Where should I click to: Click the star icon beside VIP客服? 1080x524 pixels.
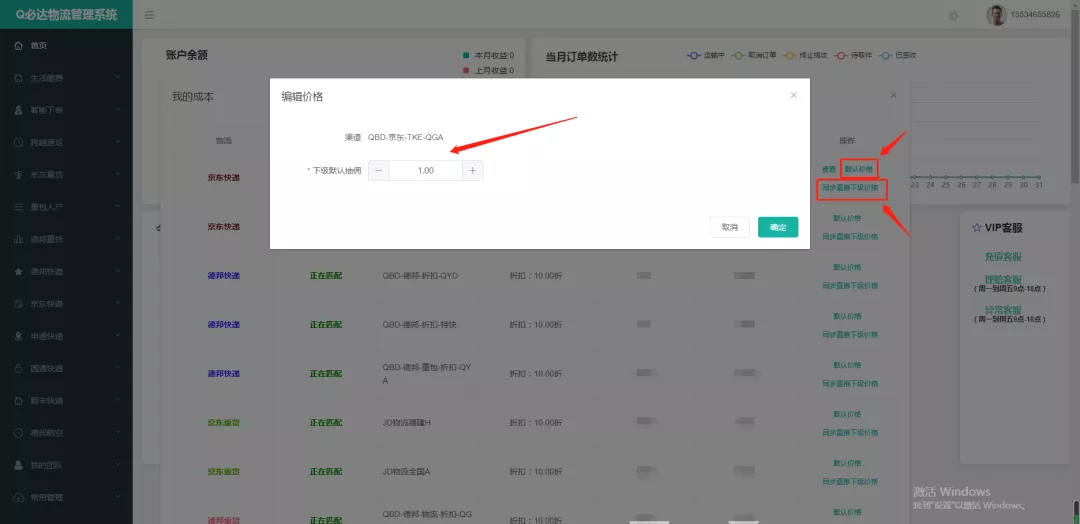(x=976, y=227)
